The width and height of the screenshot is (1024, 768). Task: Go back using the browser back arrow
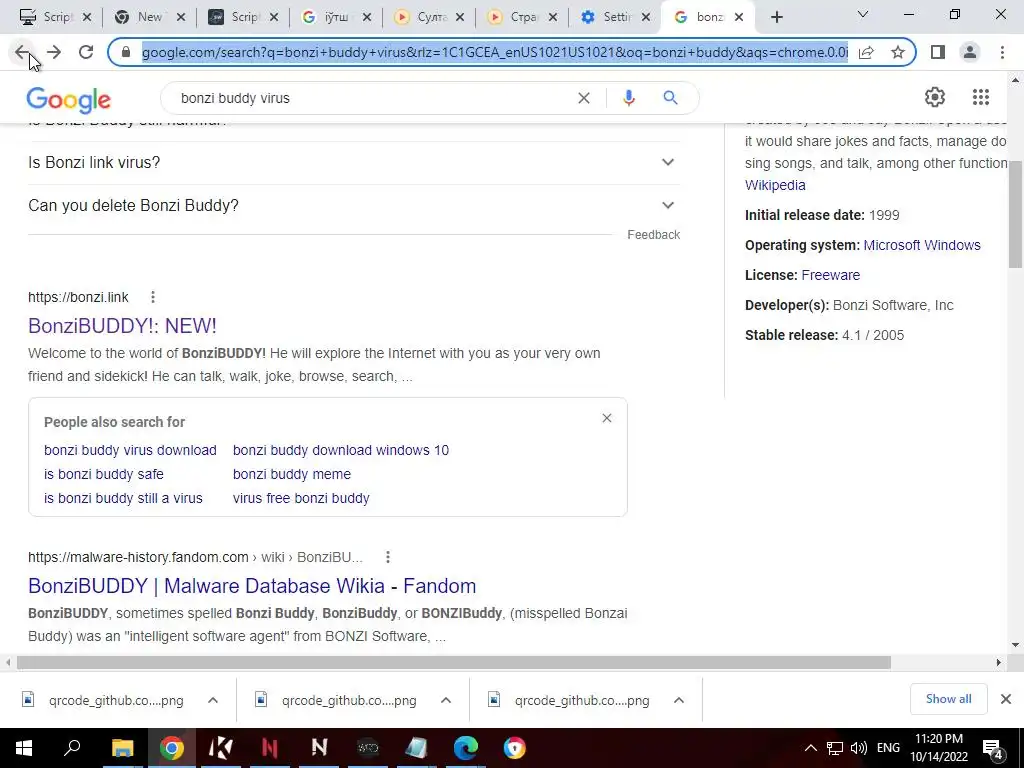[x=22, y=52]
